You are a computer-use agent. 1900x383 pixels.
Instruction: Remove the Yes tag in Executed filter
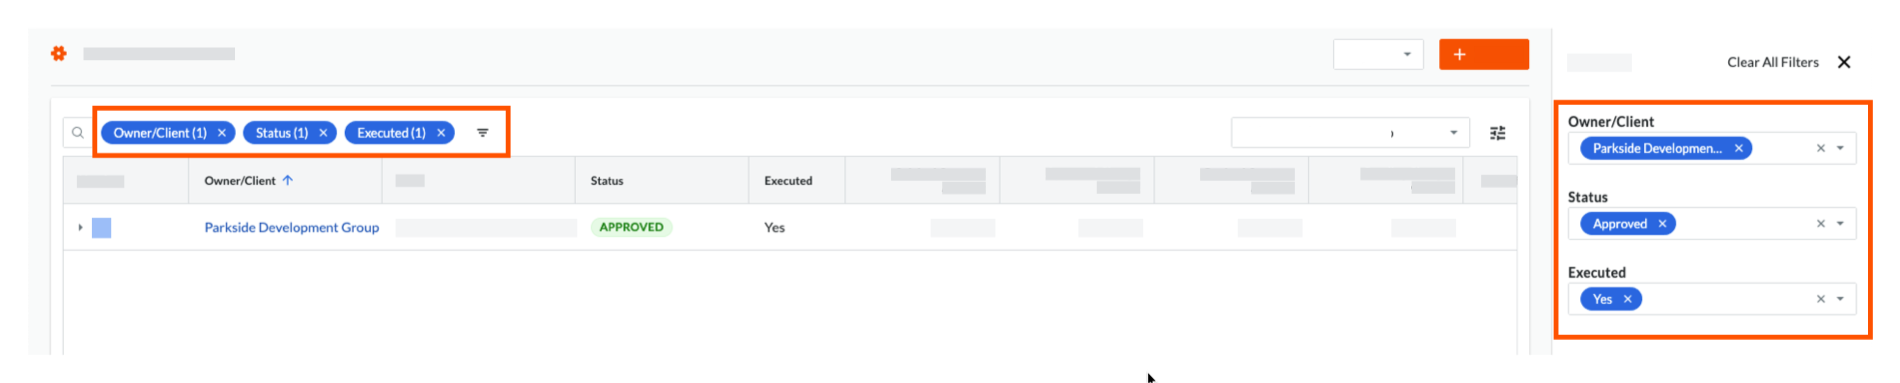click(x=1627, y=299)
